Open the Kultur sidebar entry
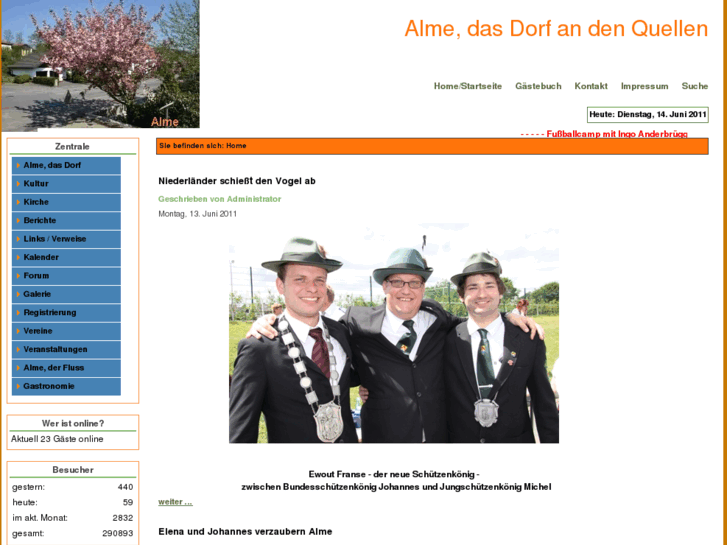 coord(66,184)
